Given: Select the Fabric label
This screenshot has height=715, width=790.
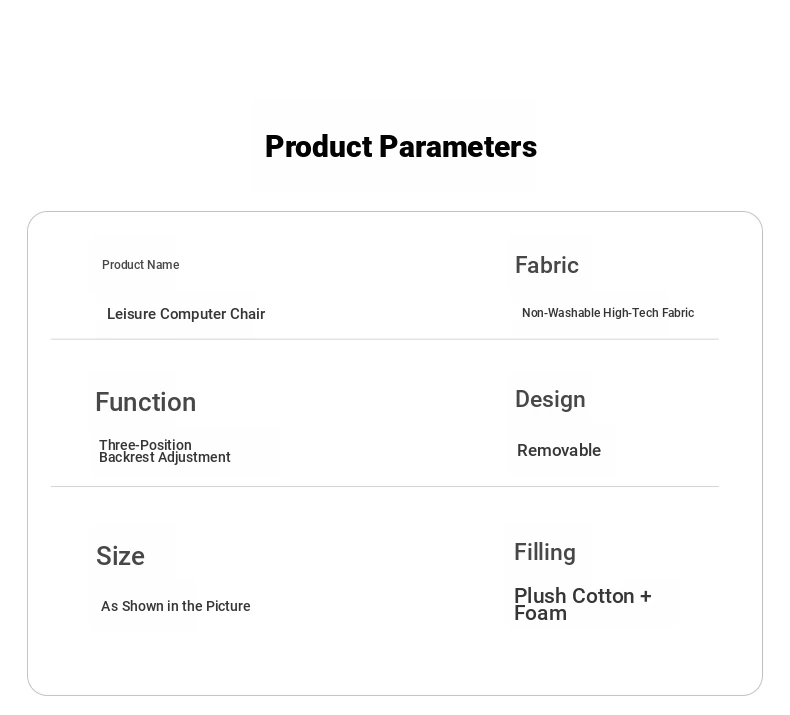Looking at the screenshot, I should (547, 265).
